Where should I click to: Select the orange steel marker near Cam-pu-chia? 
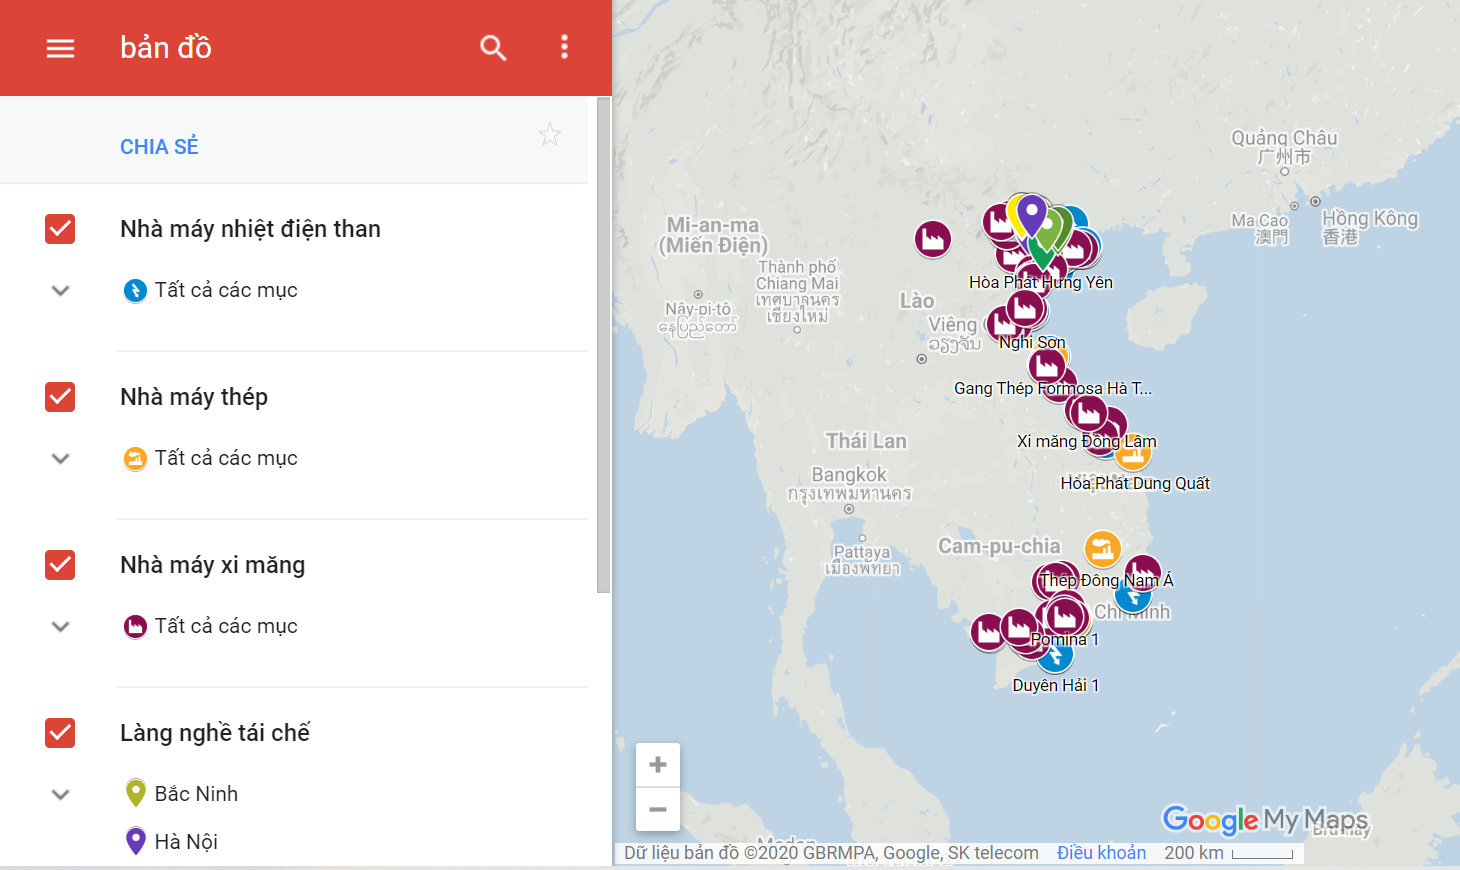click(x=1102, y=548)
